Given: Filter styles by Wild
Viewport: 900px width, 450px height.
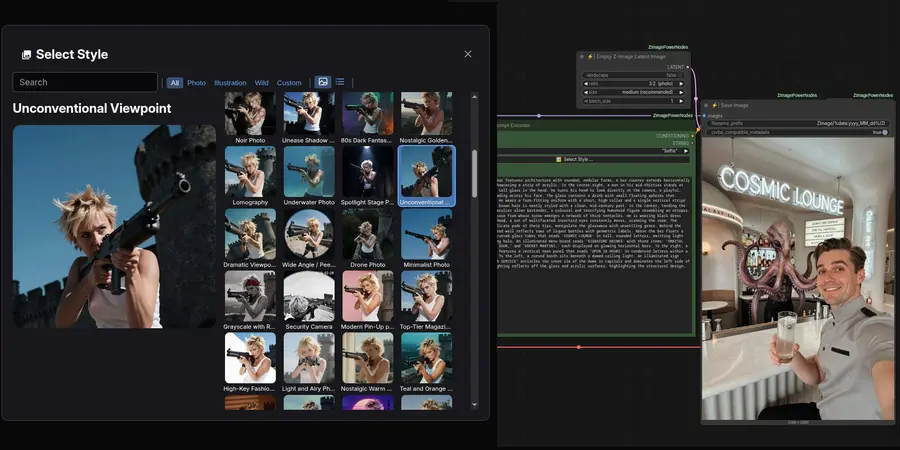Looking at the screenshot, I should point(262,83).
